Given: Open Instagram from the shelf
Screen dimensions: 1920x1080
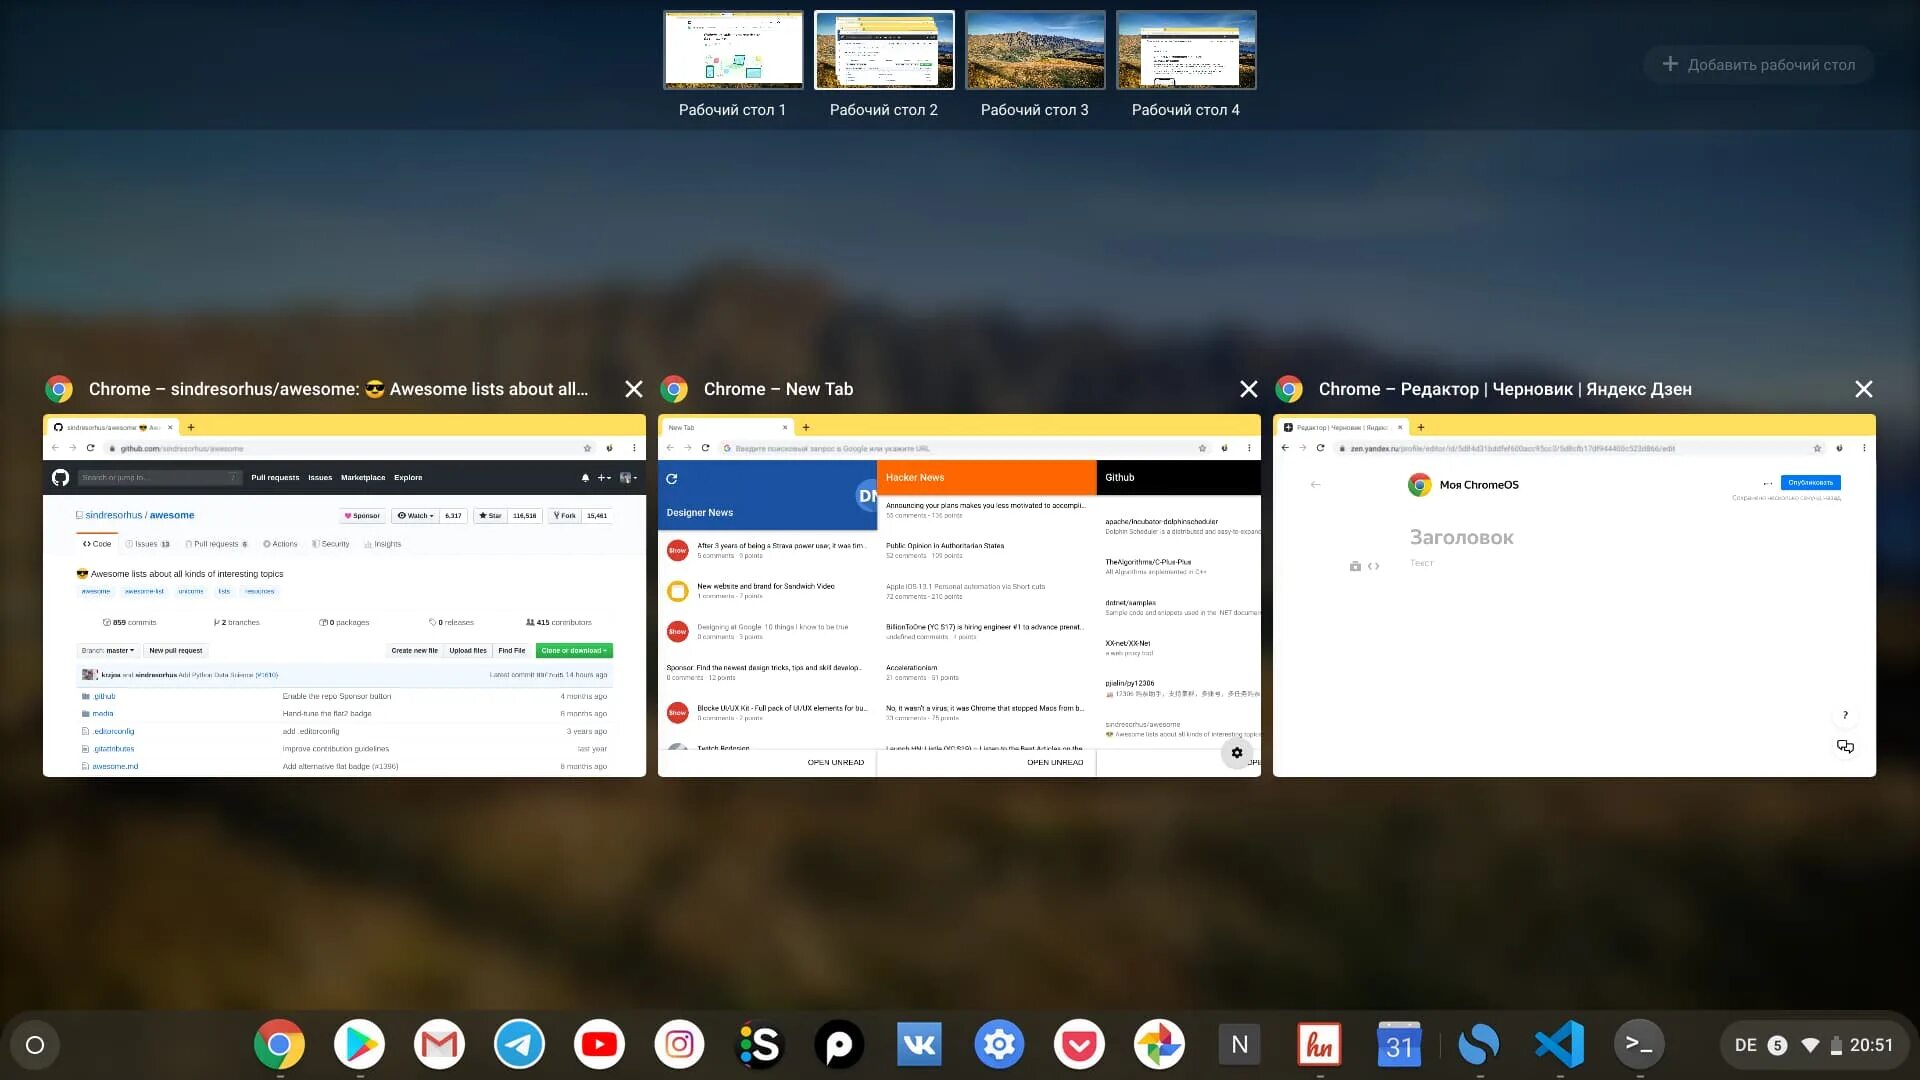Looking at the screenshot, I should pos(679,1045).
